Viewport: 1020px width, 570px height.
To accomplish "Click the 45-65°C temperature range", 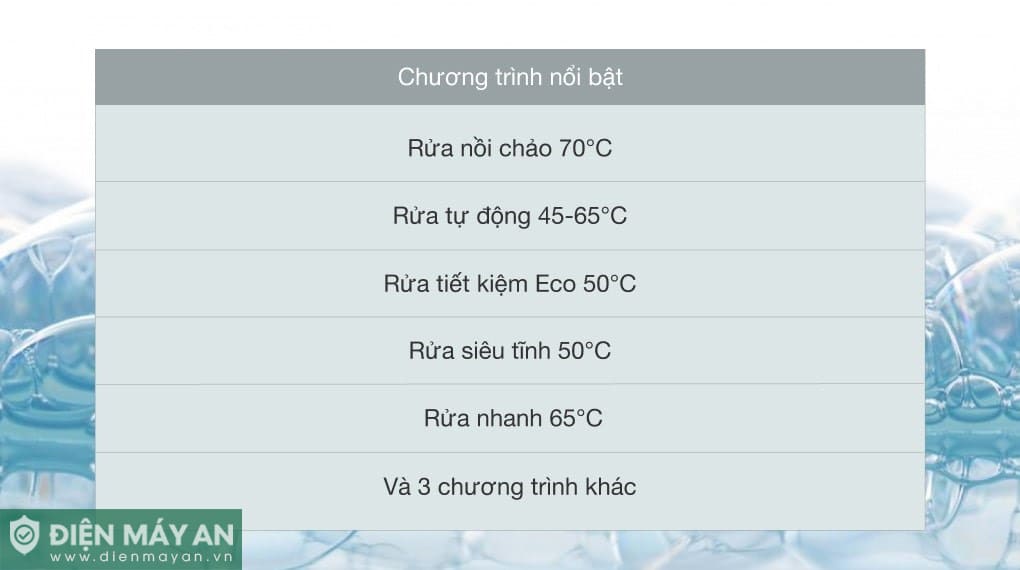I will 582,215.
